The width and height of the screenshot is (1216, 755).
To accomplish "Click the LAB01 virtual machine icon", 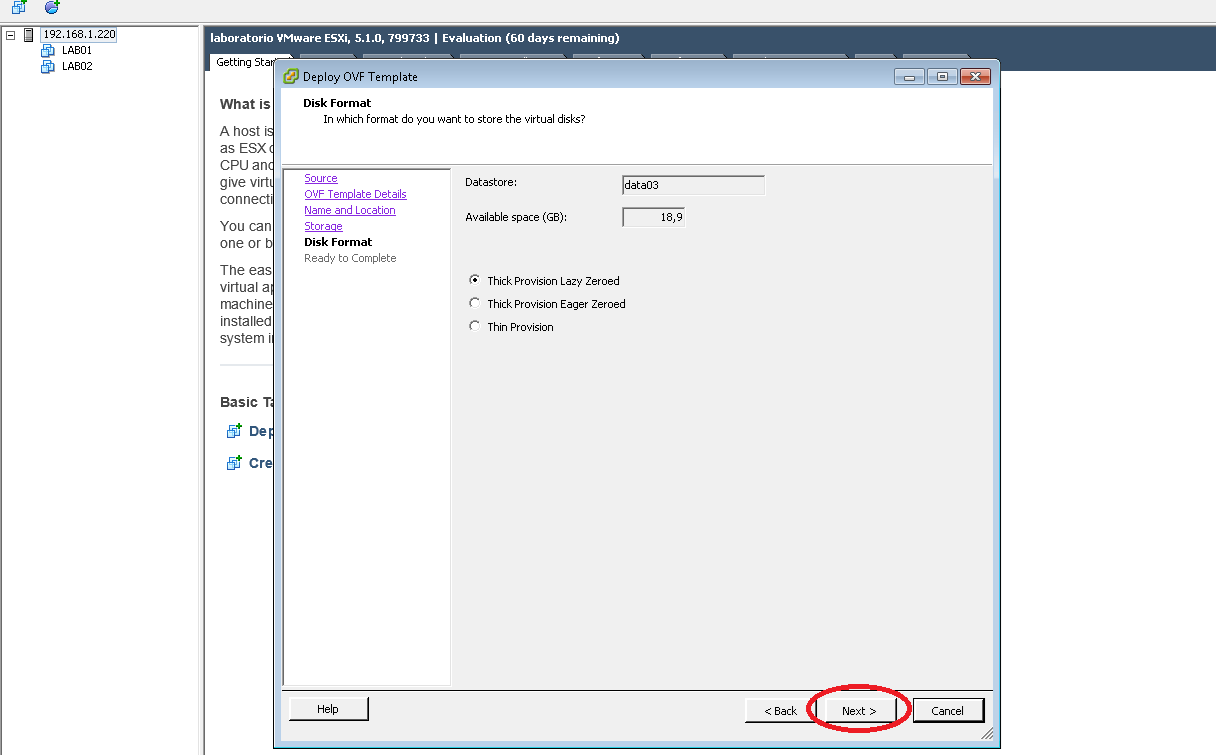I will pyautogui.click(x=47, y=50).
